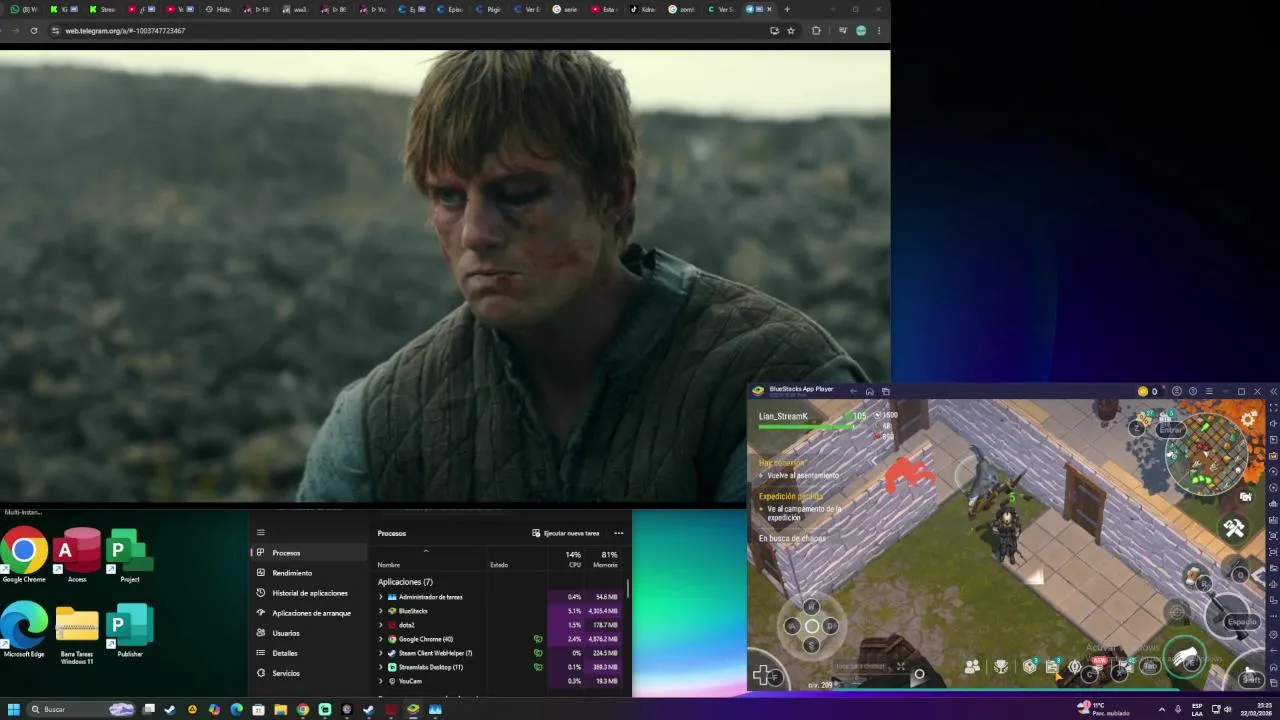Click BlueStacks coin balance icon
The height and width of the screenshot is (720, 1280).
(x=1143, y=391)
